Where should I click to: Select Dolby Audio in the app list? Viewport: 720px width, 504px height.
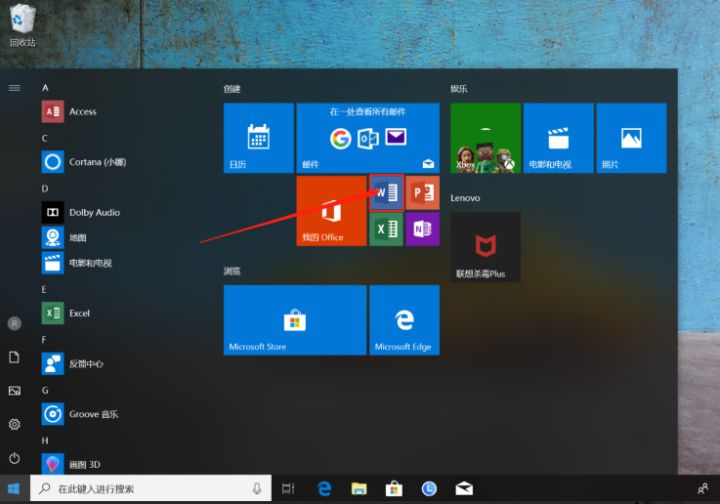[x=94, y=212]
